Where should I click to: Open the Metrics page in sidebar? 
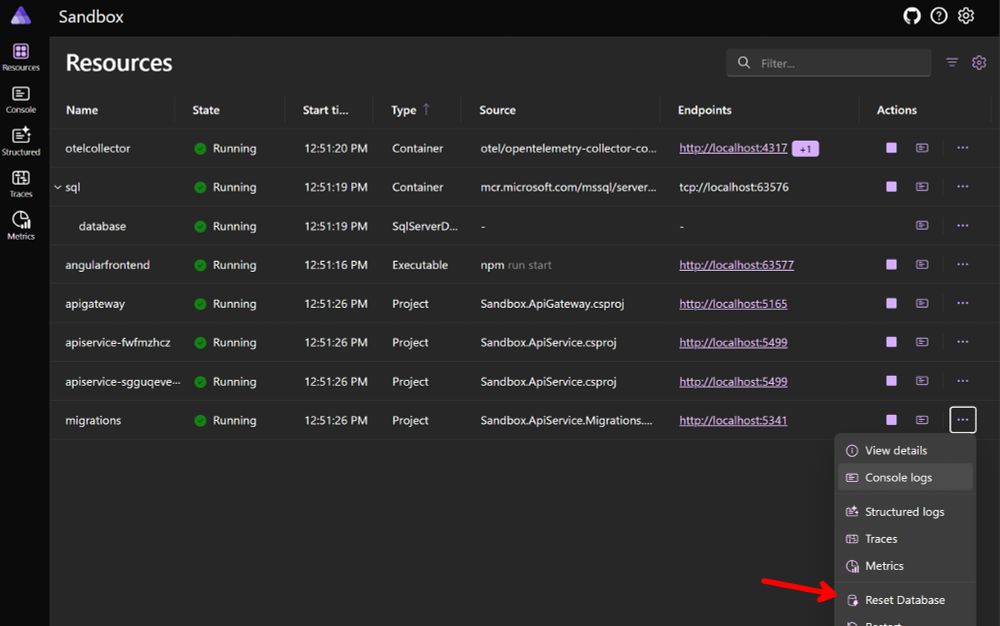click(x=20, y=226)
